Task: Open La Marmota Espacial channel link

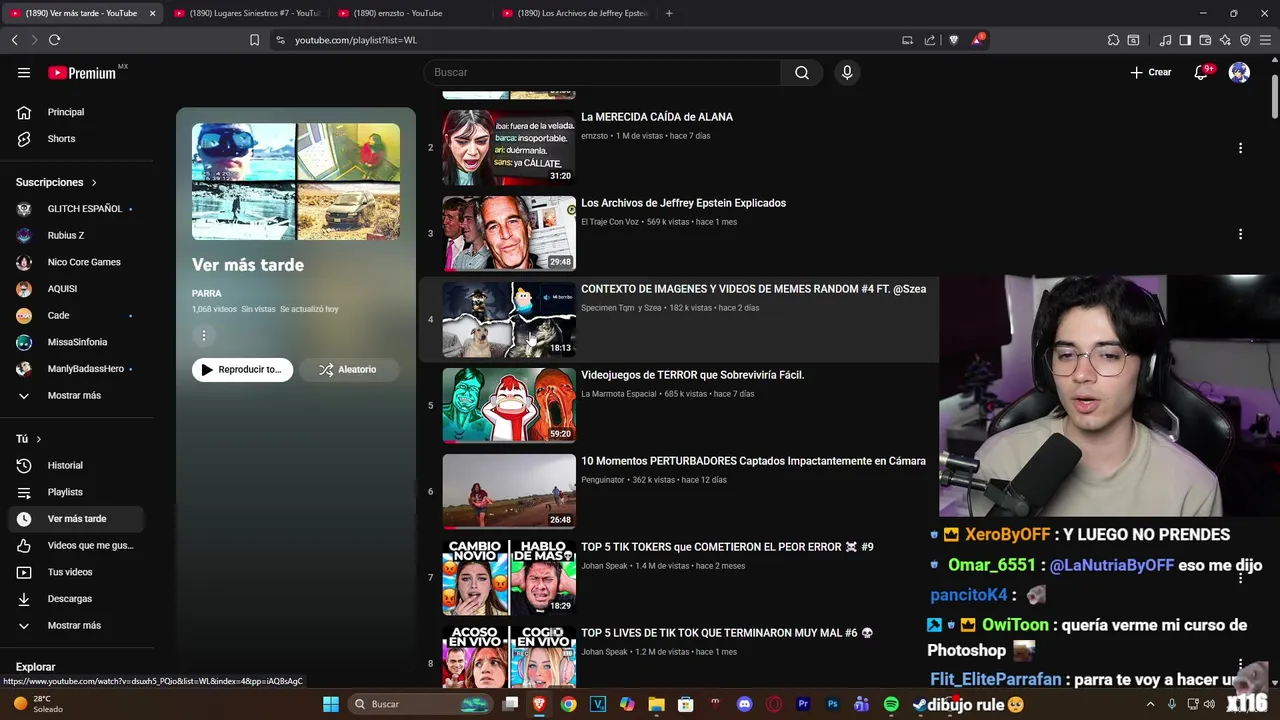Action: click(x=618, y=394)
